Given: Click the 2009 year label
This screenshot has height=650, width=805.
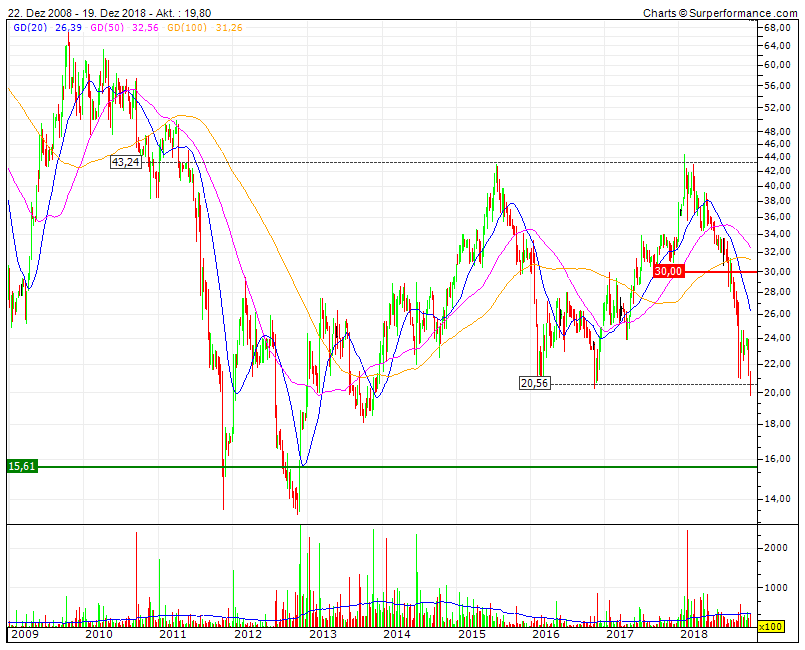Looking at the screenshot, I should pyautogui.click(x=25, y=634).
